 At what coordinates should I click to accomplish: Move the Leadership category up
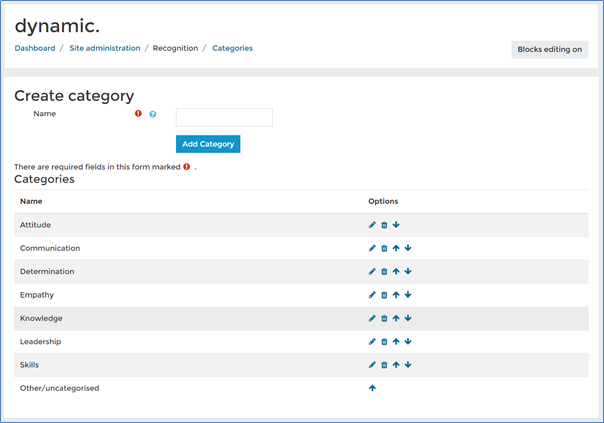pyautogui.click(x=396, y=342)
